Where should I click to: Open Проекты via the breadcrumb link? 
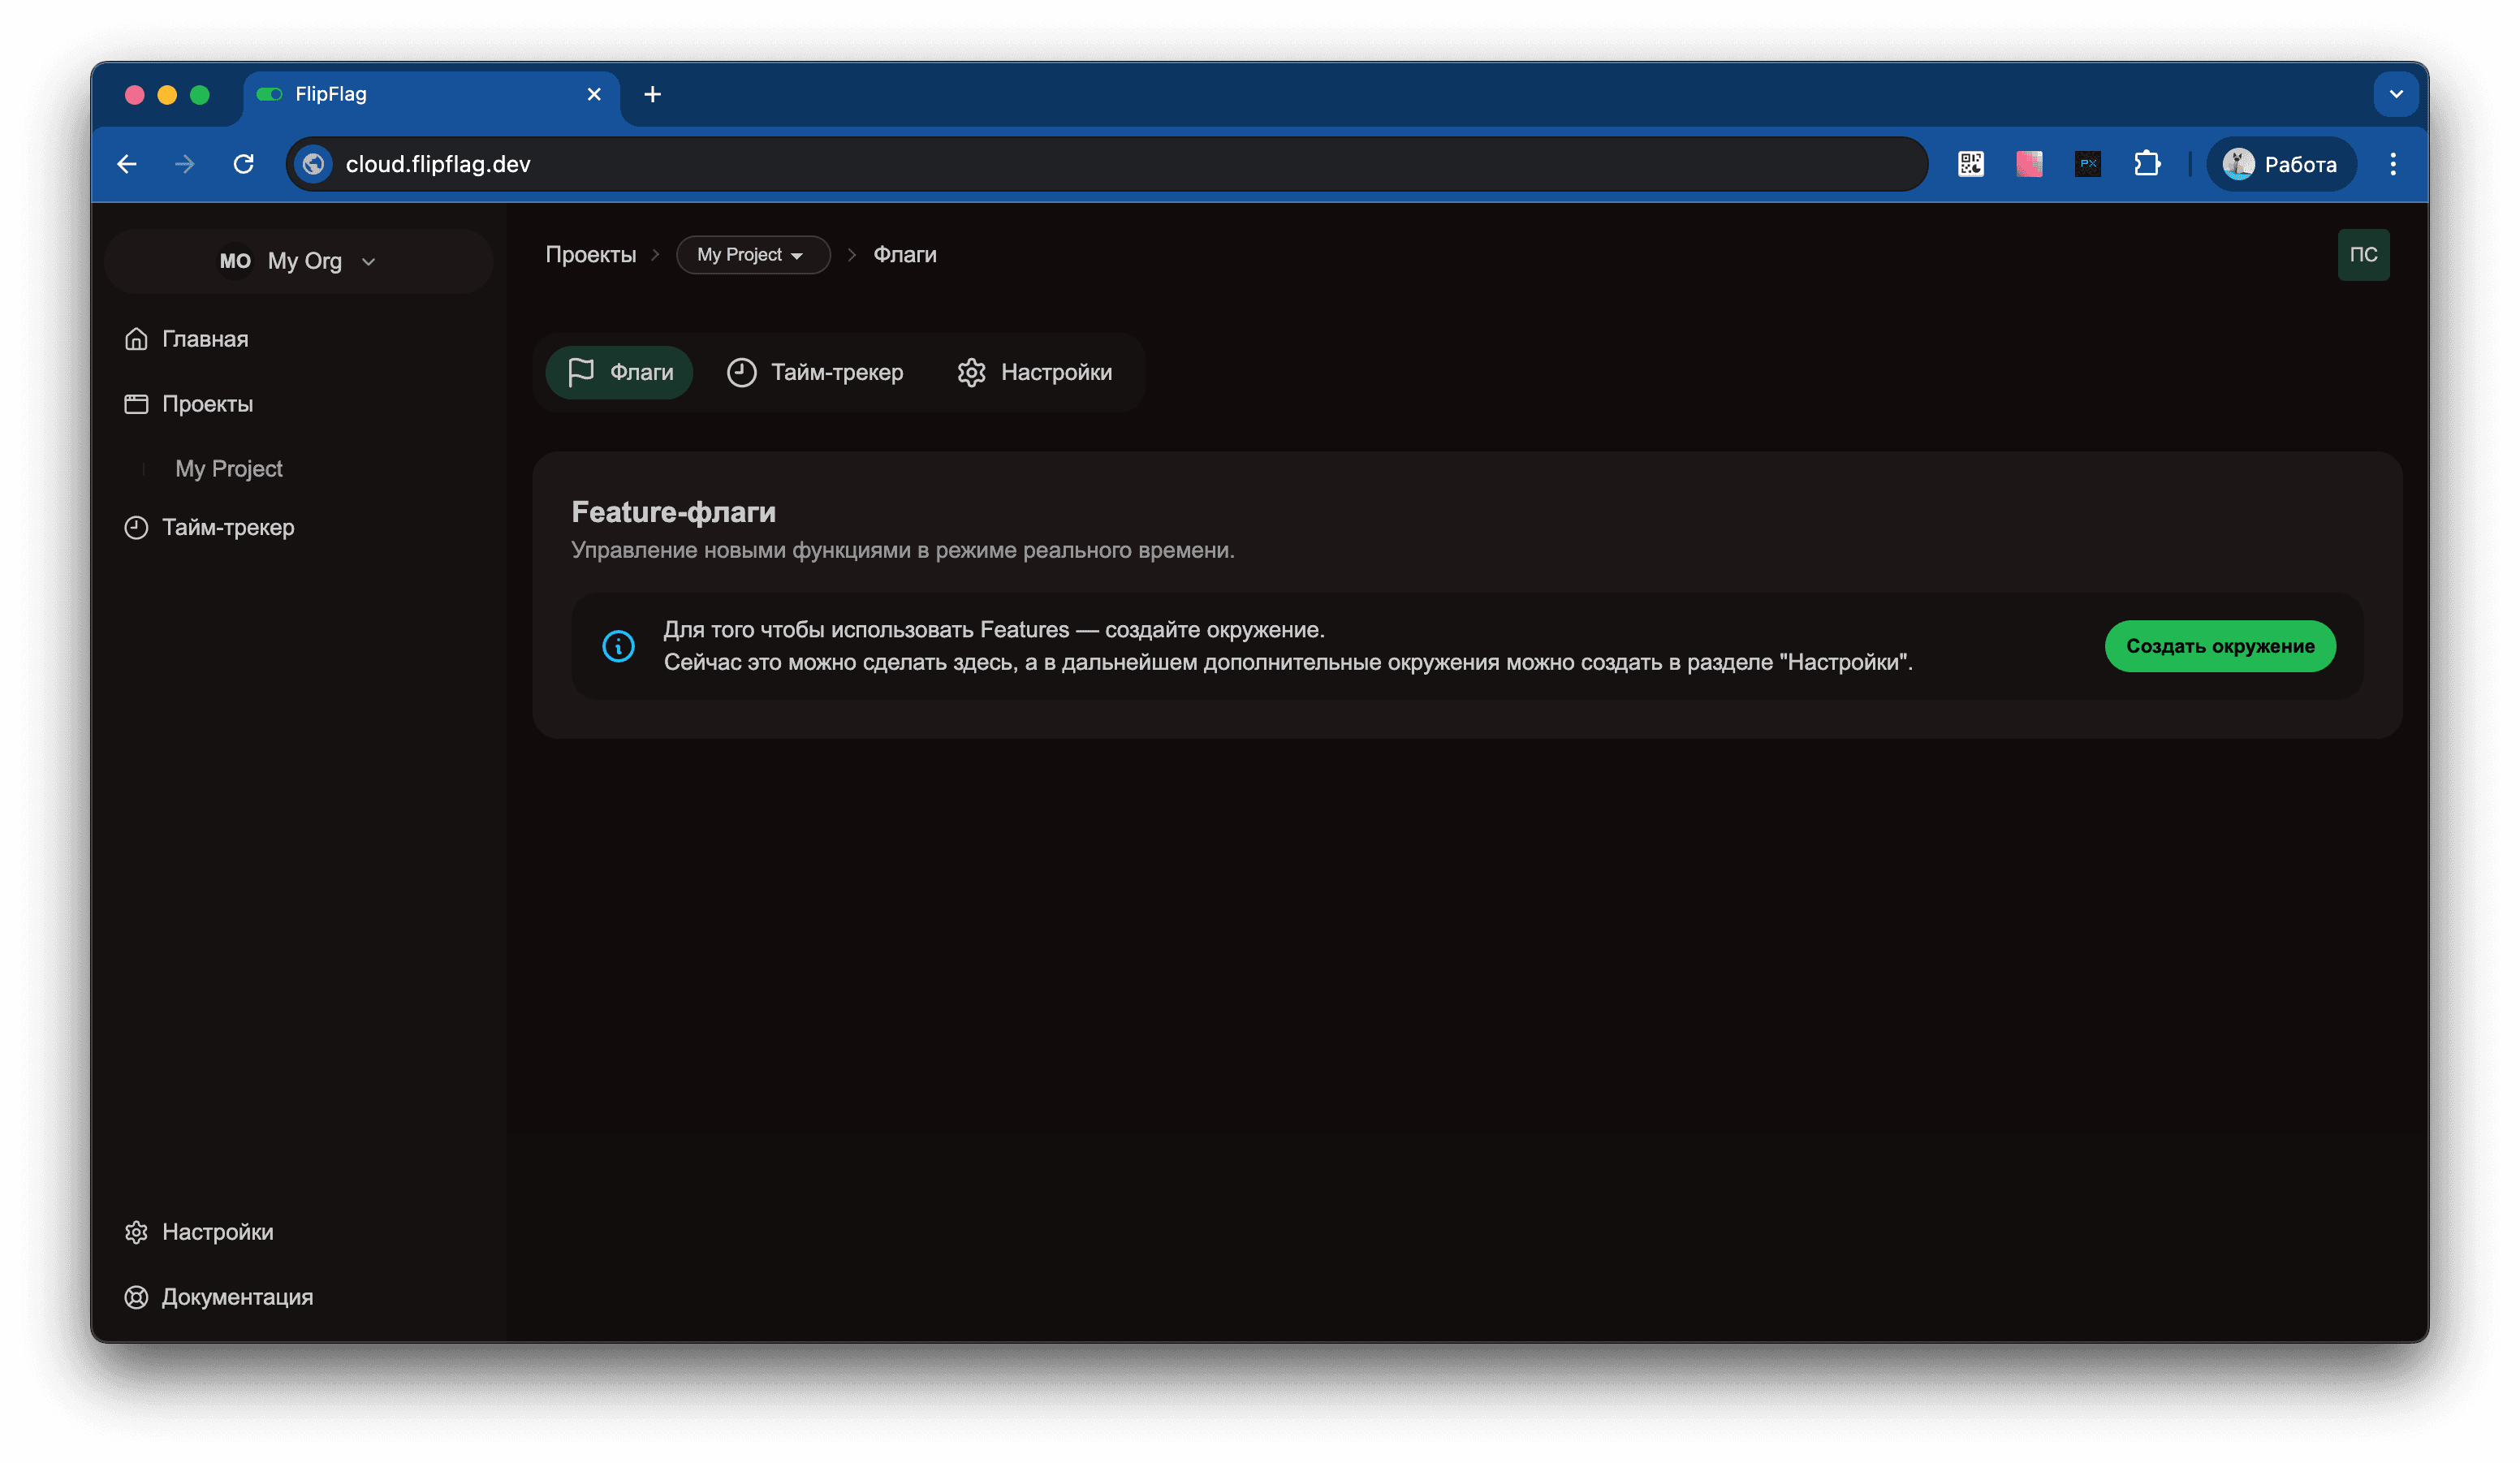pyautogui.click(x=590, y=254)
